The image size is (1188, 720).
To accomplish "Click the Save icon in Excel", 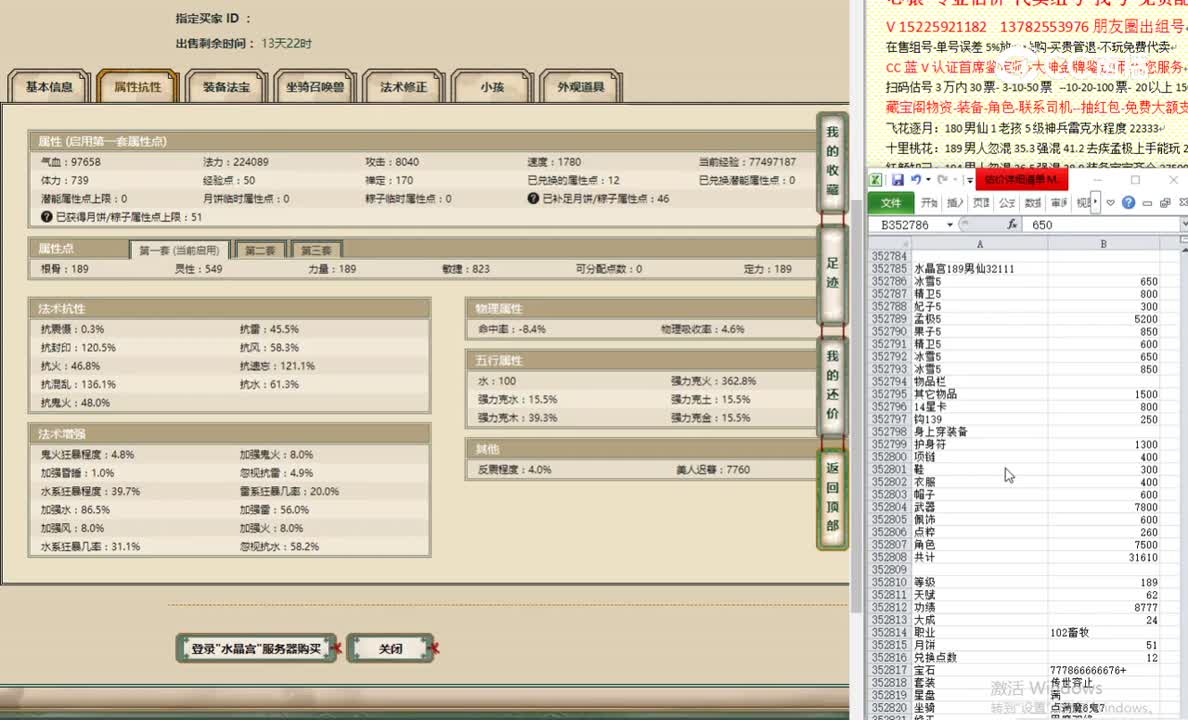I will click(x=899, y=180).
